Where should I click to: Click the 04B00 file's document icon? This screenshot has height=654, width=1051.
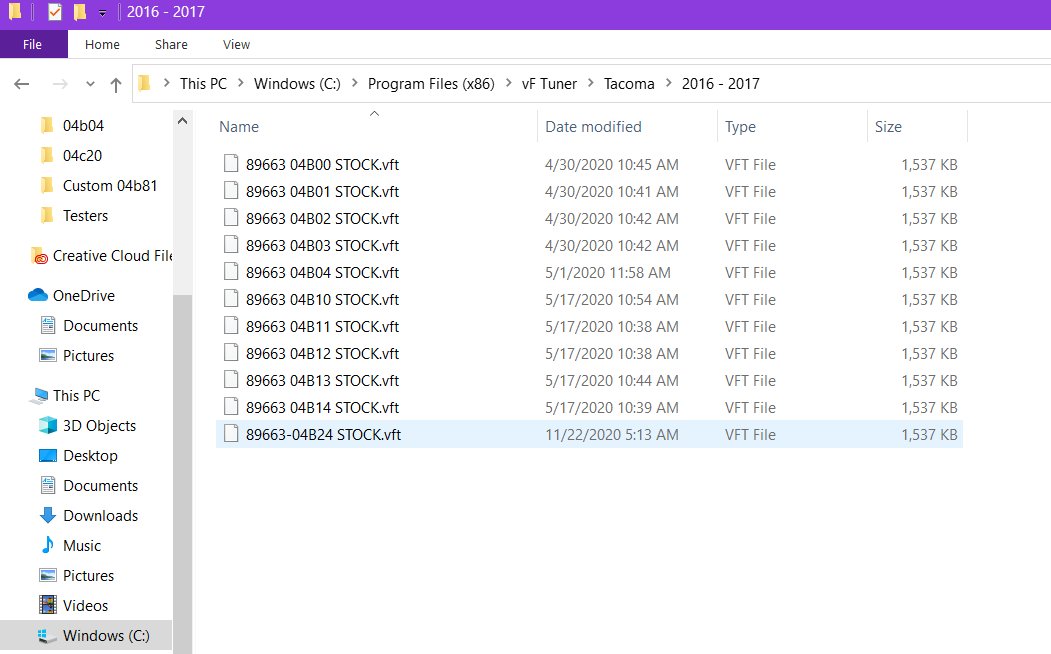click(231, 164)
